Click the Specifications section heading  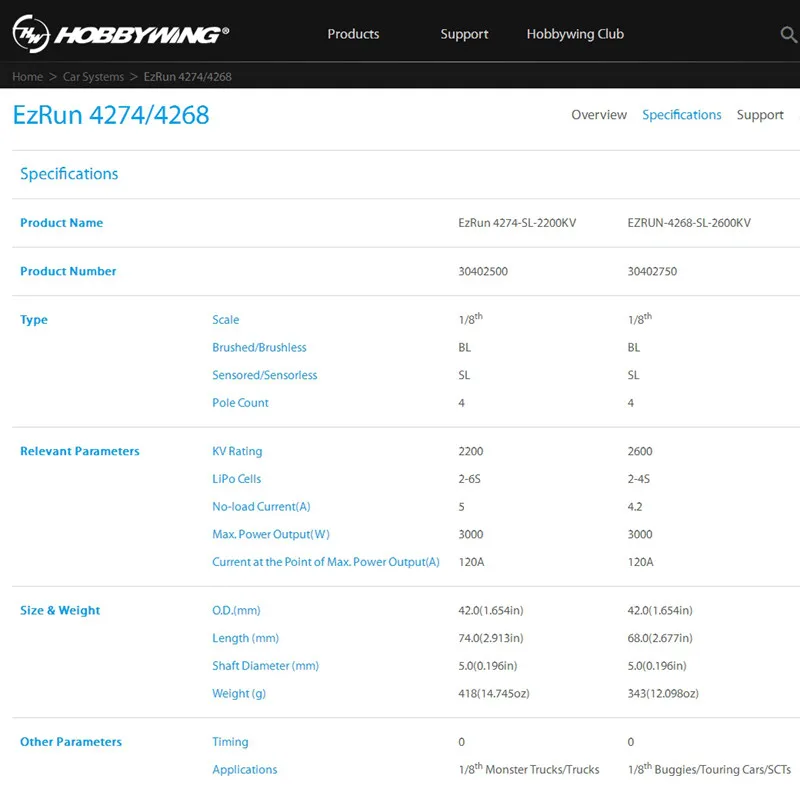(x=69, y=174)
